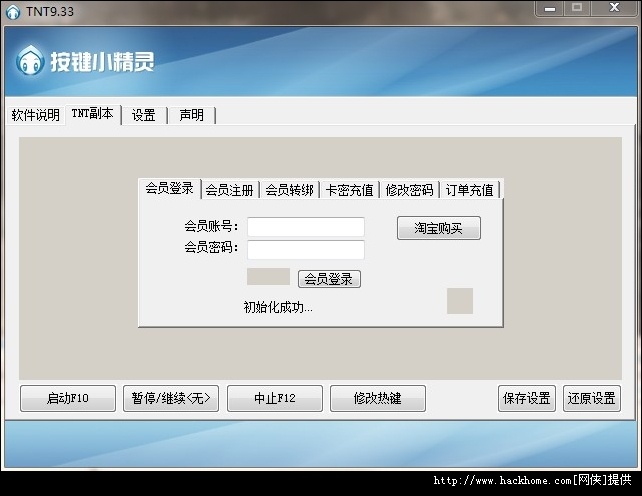
Task: Click into the 会员密码 field
Action: 305,249
